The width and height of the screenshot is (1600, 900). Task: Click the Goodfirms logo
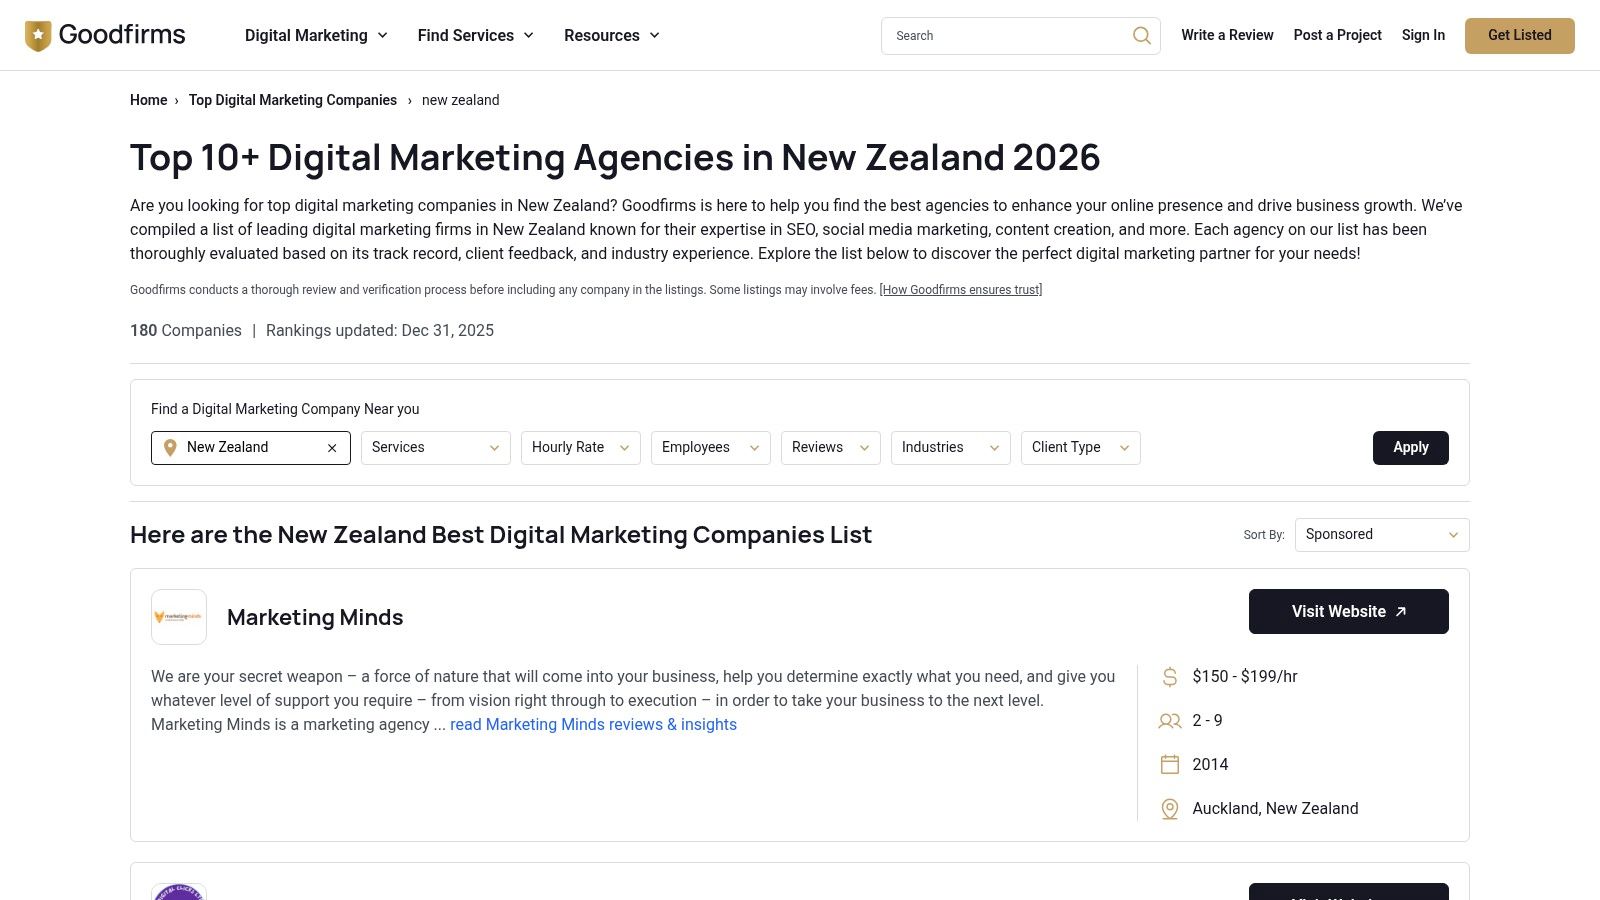click(x=104, y=34)
